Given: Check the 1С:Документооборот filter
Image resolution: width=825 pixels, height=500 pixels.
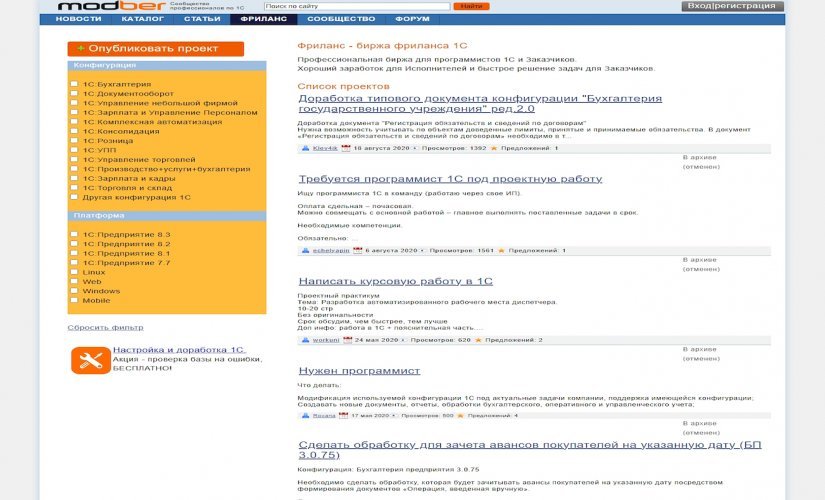Looking at the screenshot, I should [74, 93].
